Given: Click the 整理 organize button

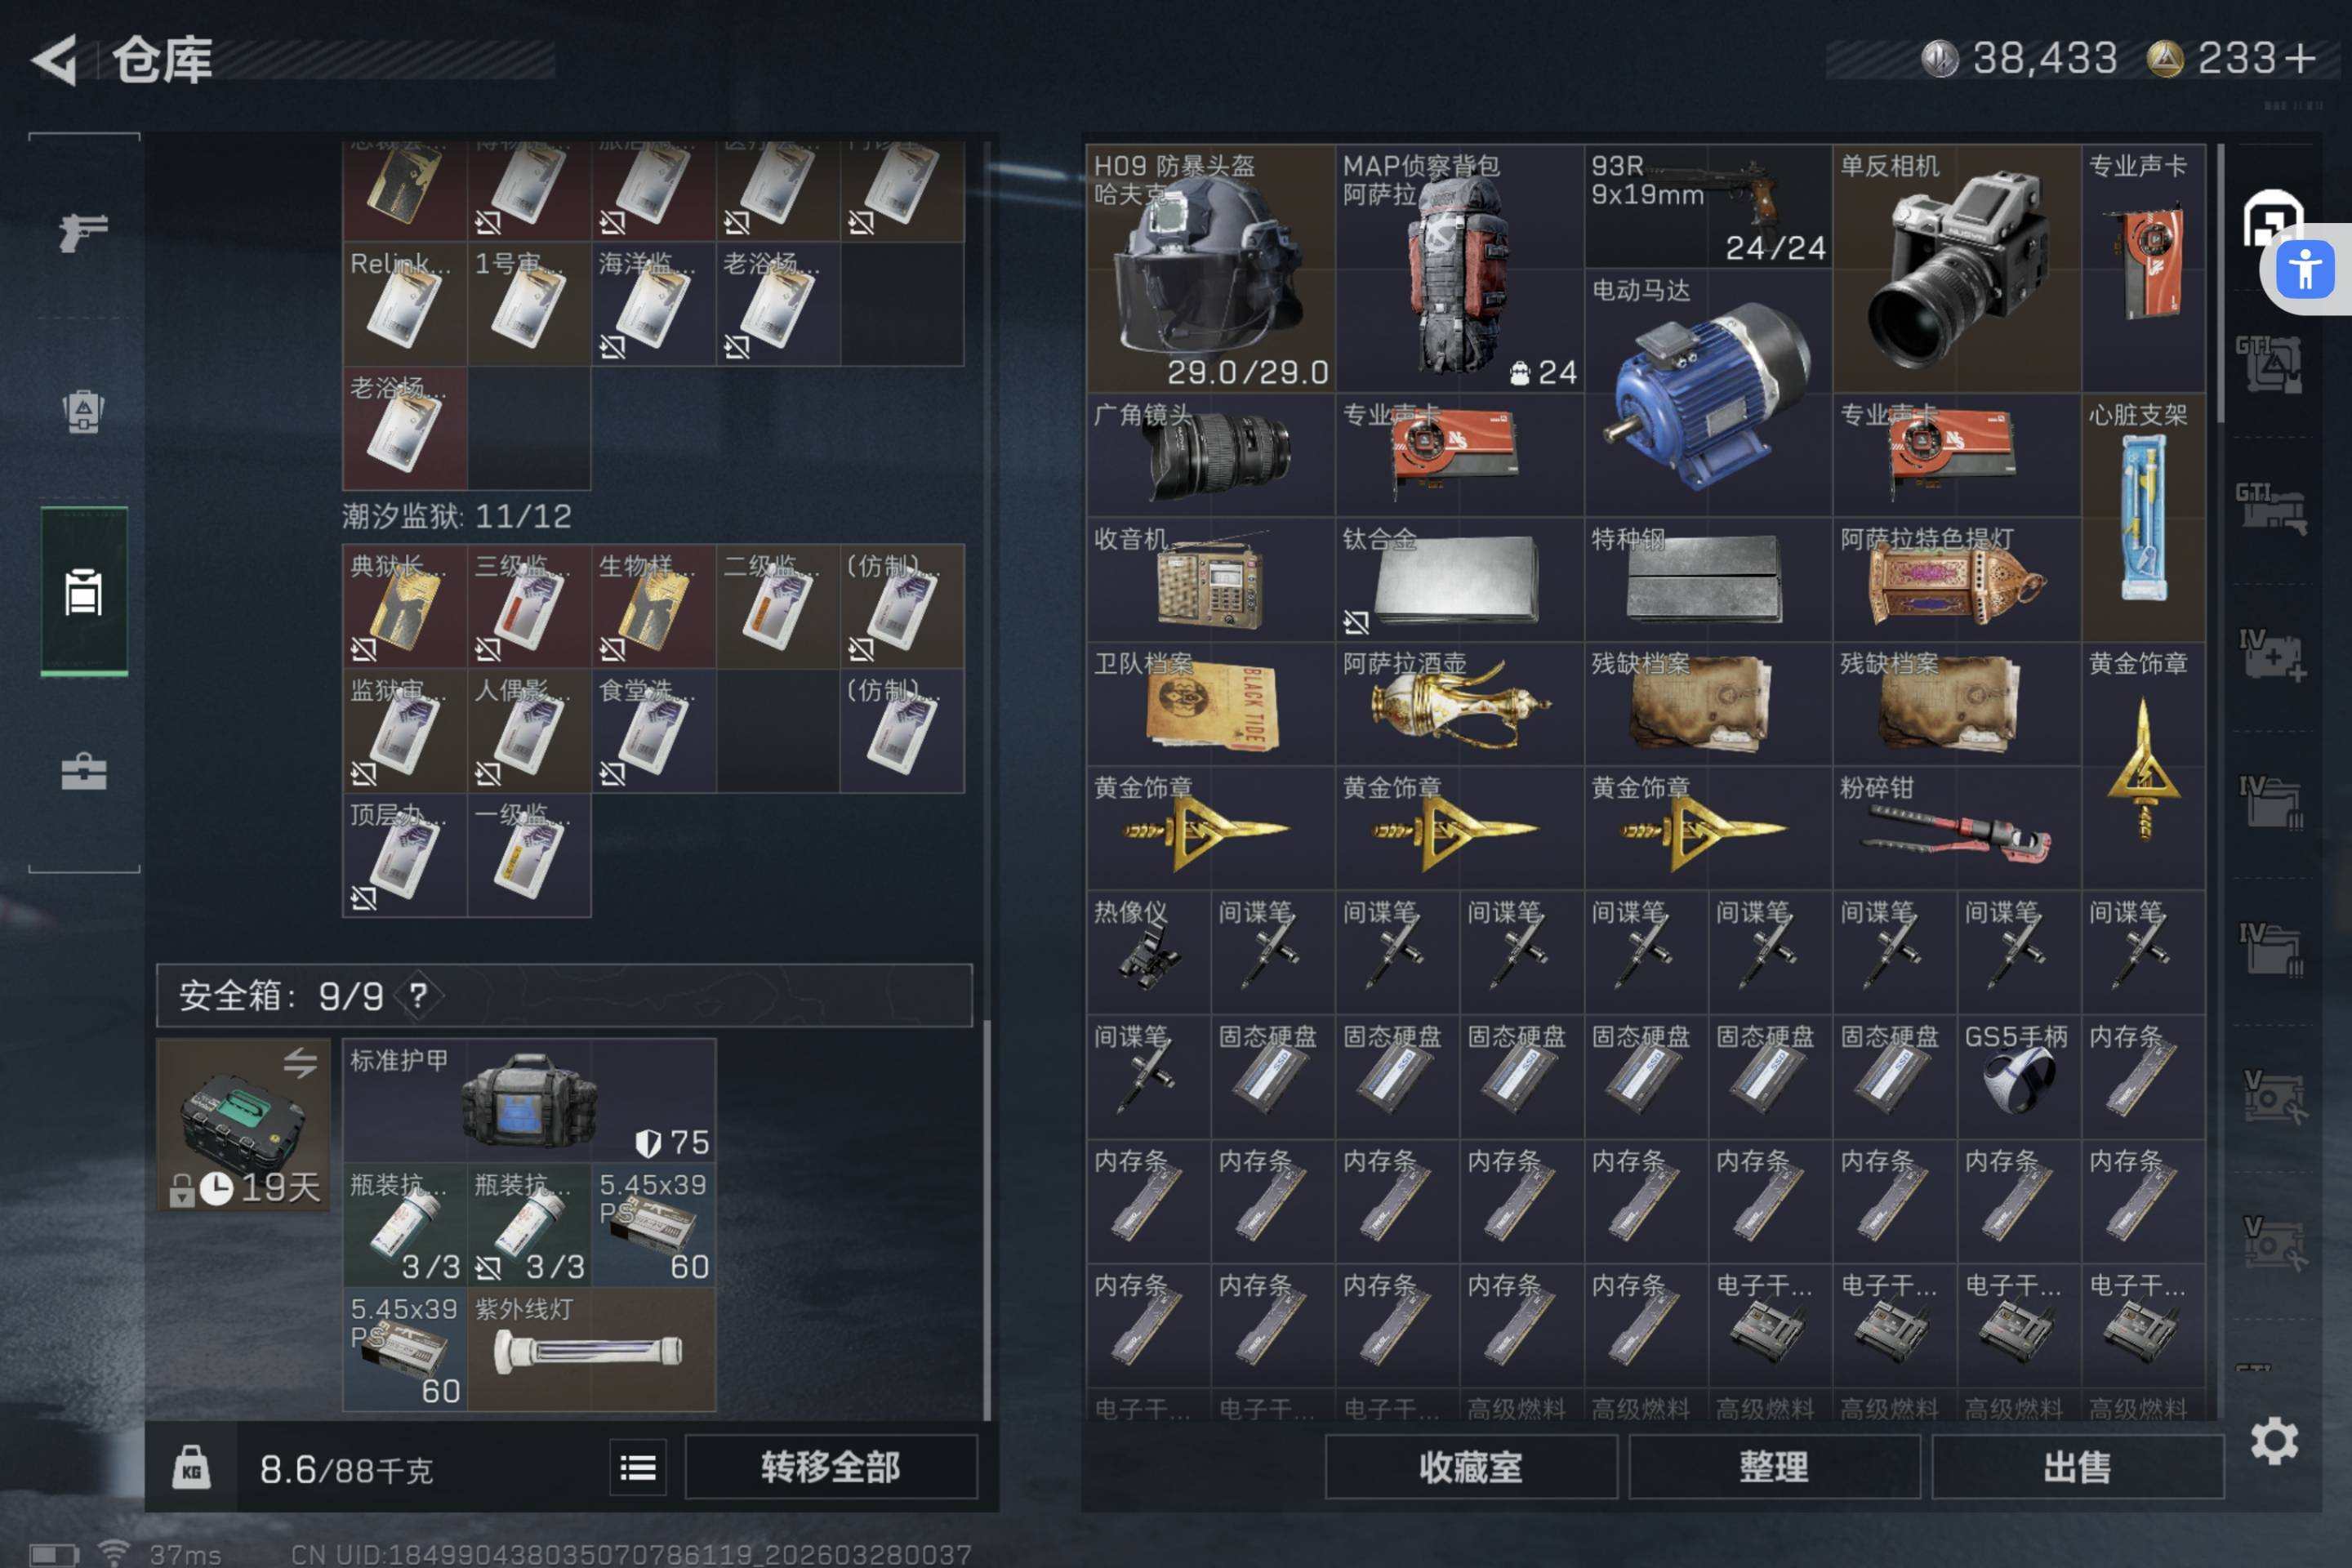Looking at the screenshot, I should [1773, 1467].
